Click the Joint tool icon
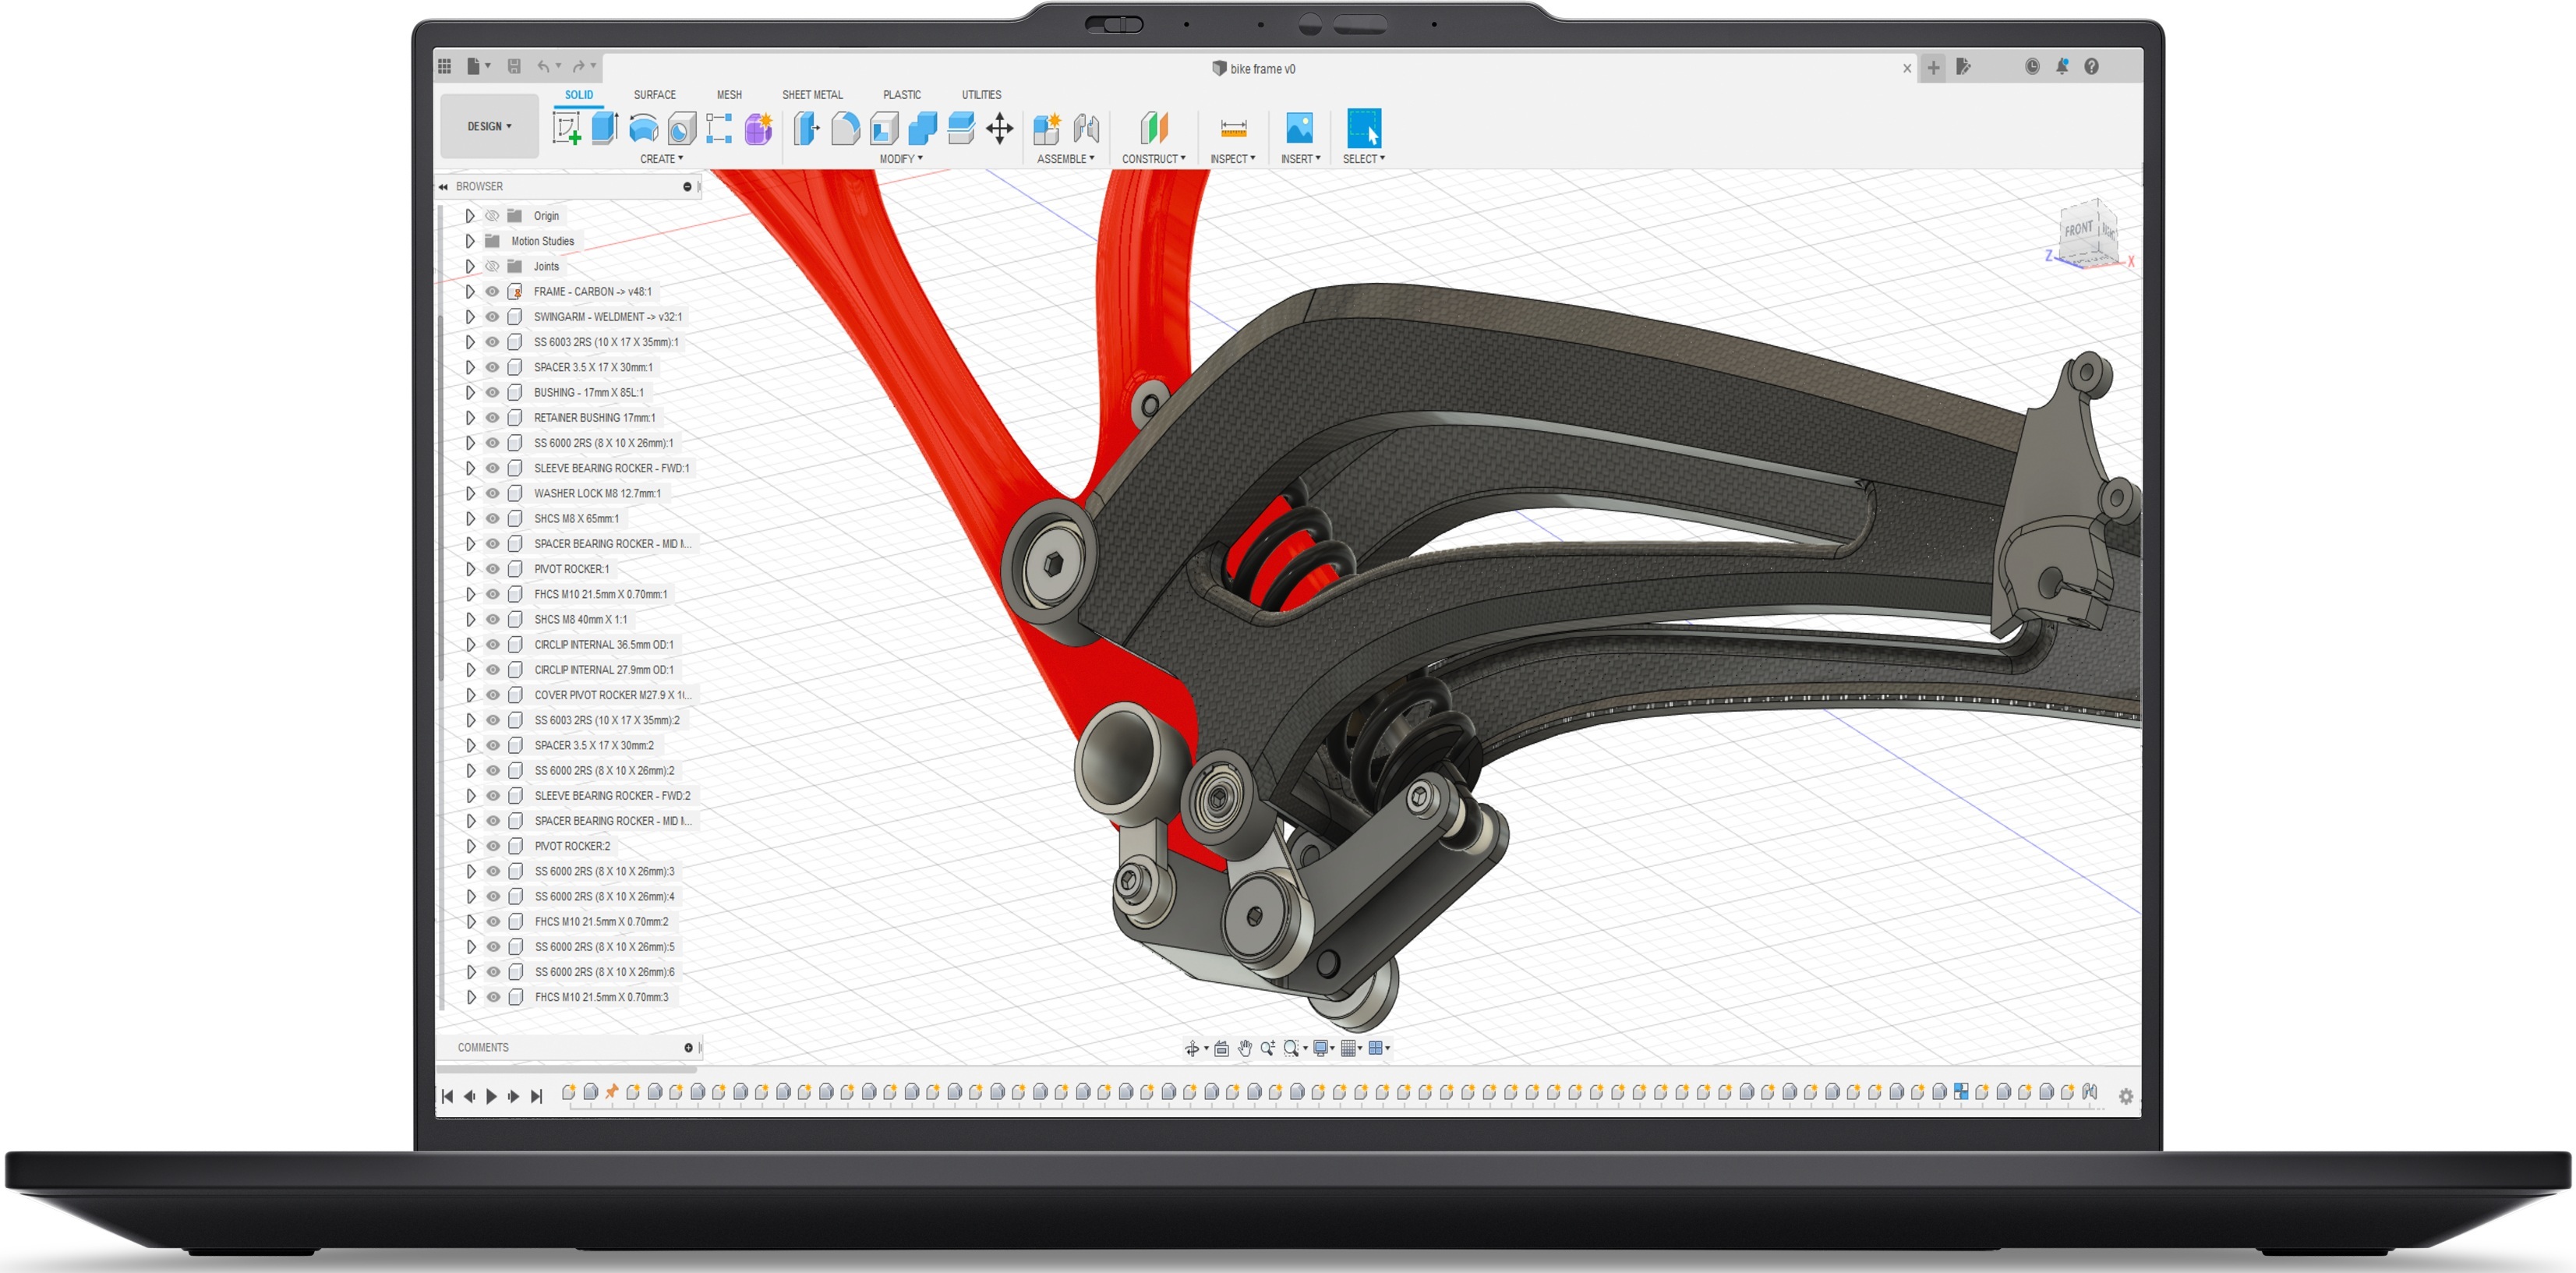Image resolution: width=2576 pixels, height=1273 pixels. (1086, 128)
